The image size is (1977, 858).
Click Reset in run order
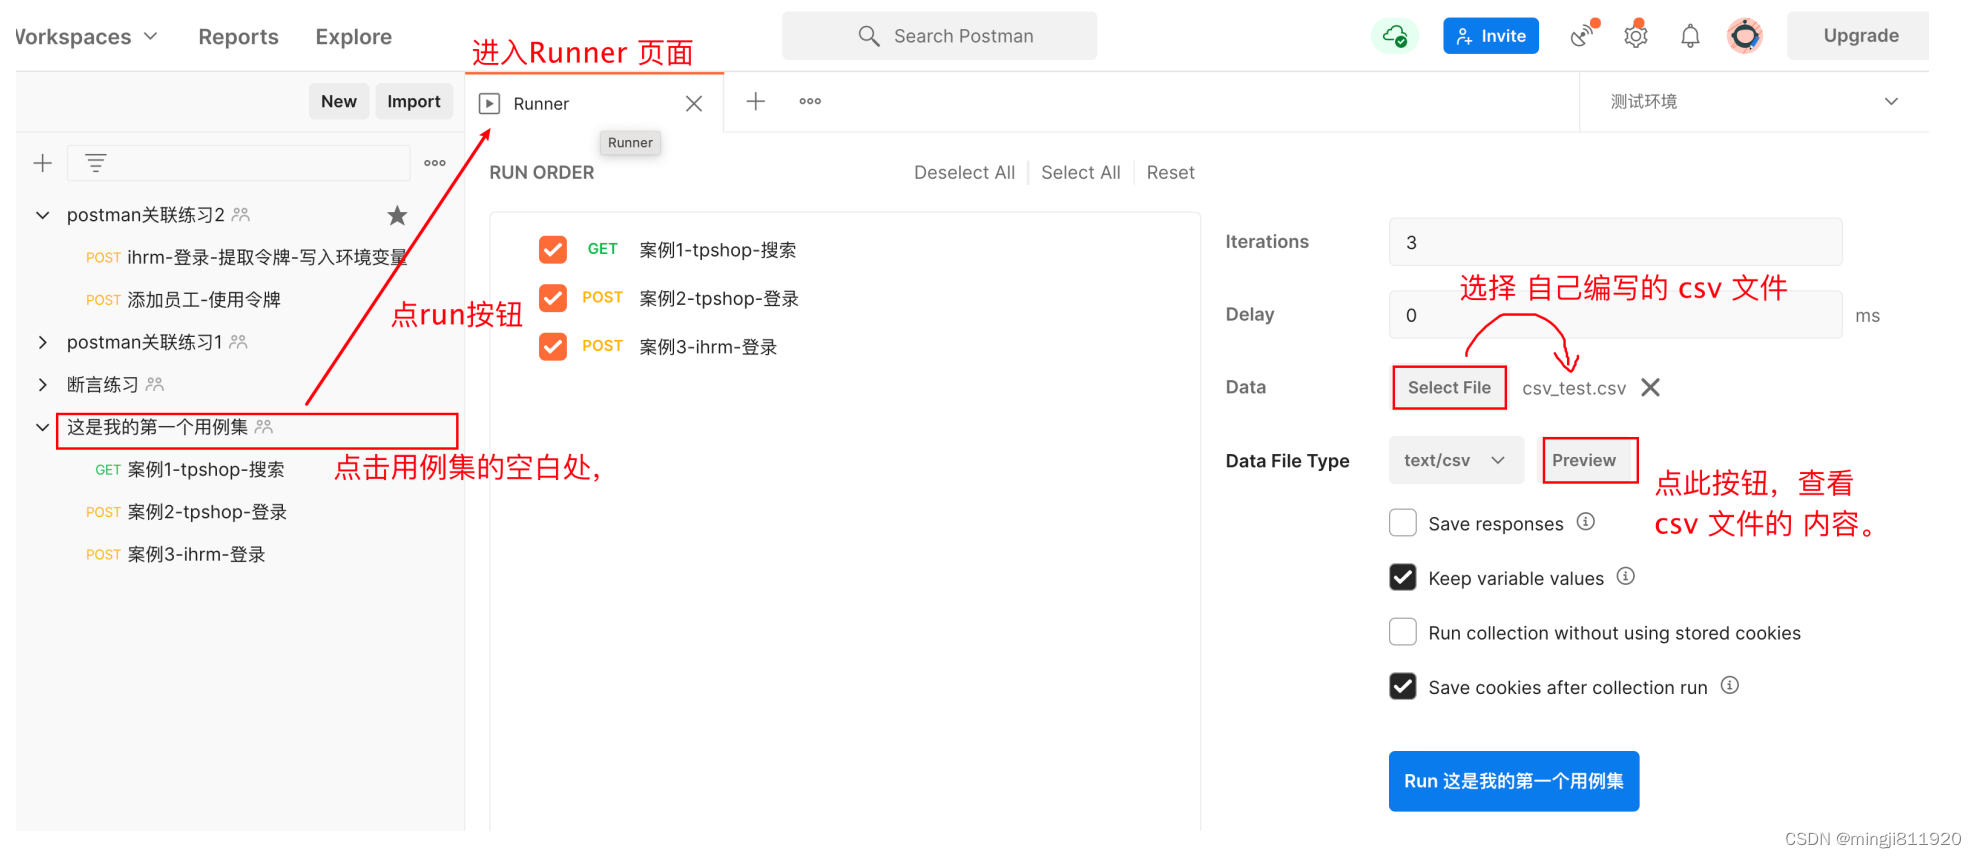pyautogui.click(x=1170, y=172)
